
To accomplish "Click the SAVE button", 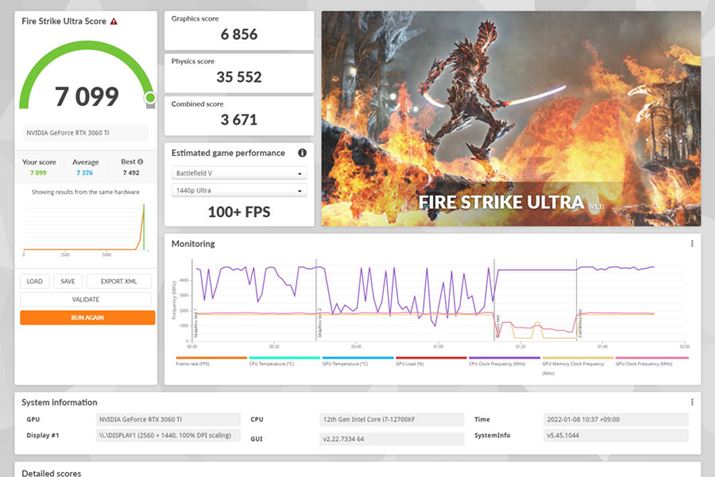I will point(67,281).
